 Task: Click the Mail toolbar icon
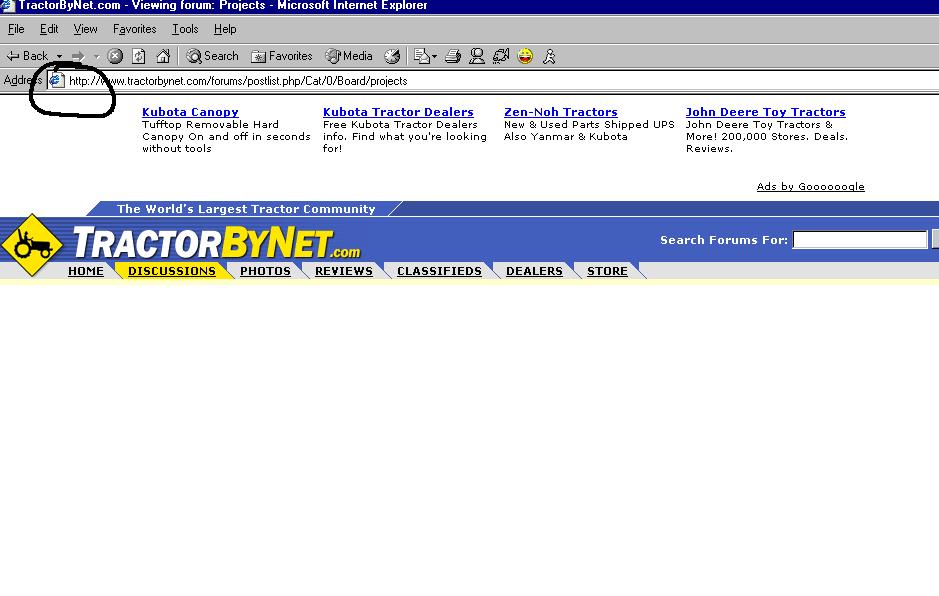pos(422,56)
